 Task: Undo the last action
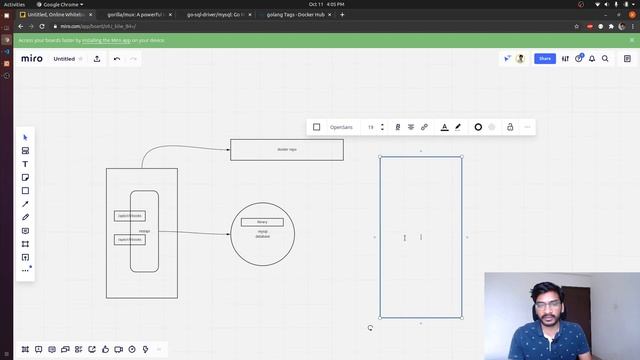117,59
